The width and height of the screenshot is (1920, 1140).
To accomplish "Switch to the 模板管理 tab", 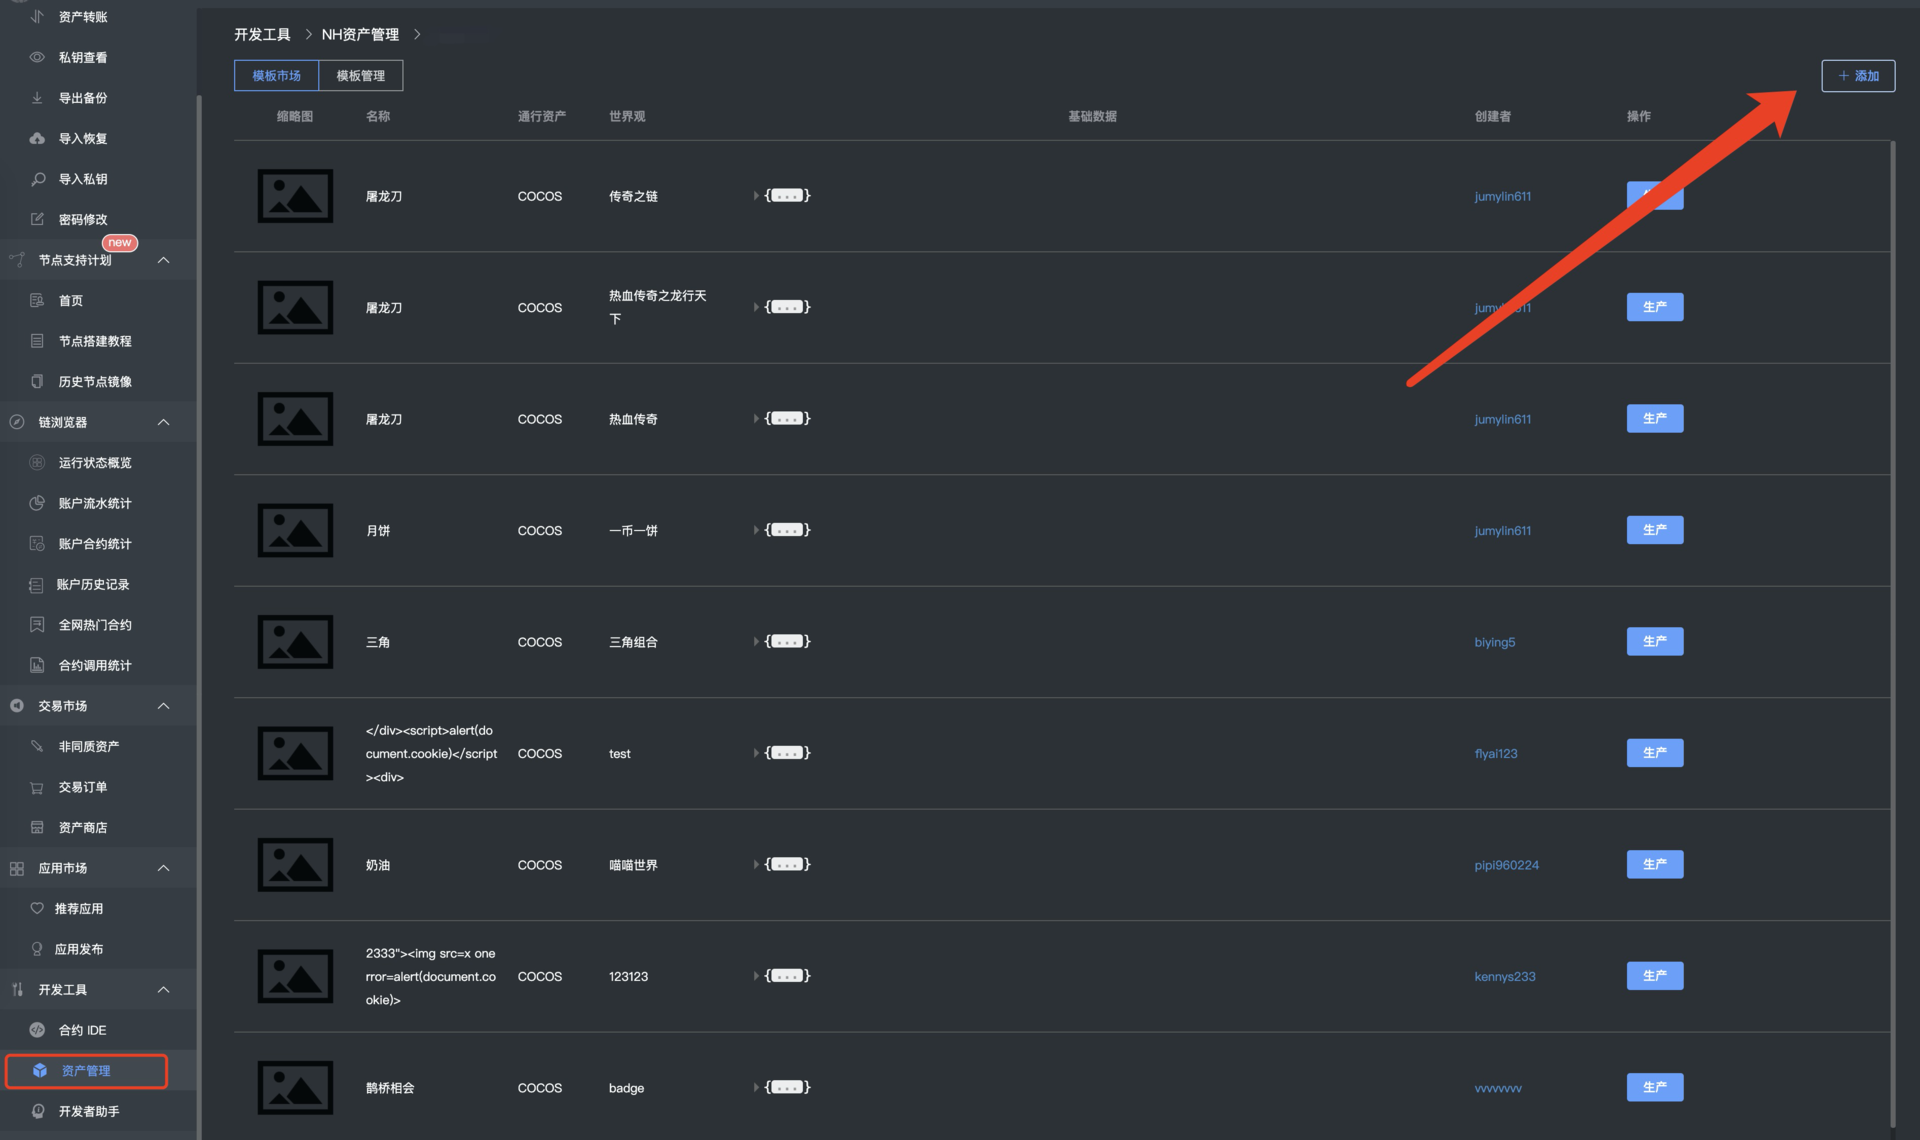I will coord(360,76).
